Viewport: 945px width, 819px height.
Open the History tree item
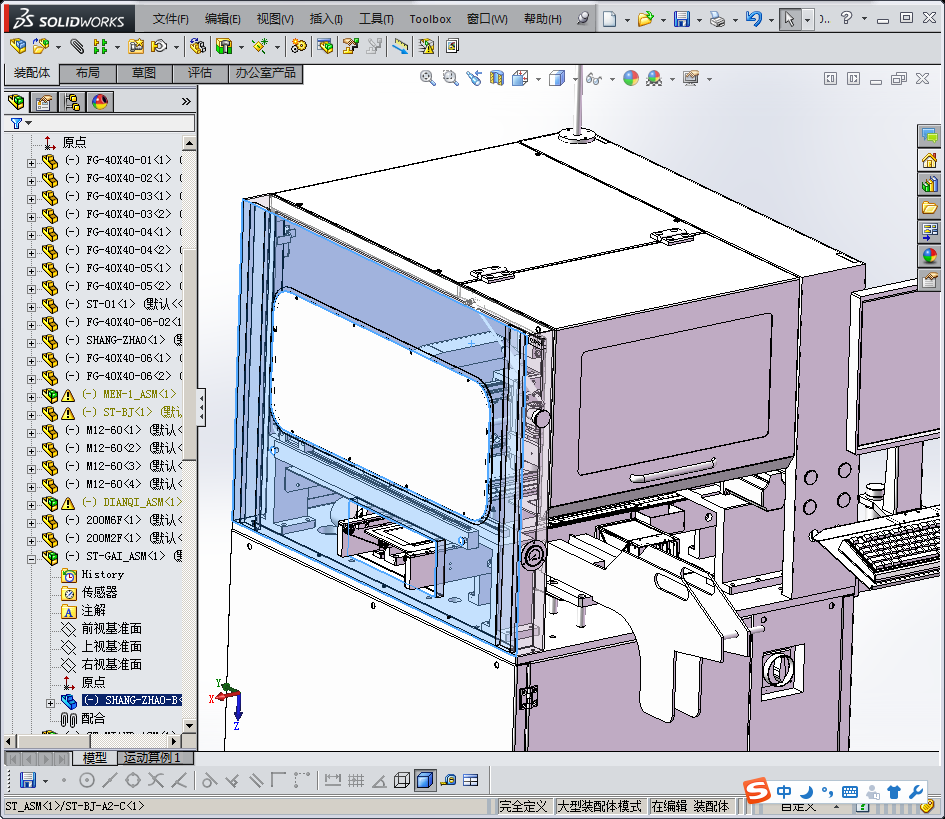pyautogui.click(x=102, y=574)
